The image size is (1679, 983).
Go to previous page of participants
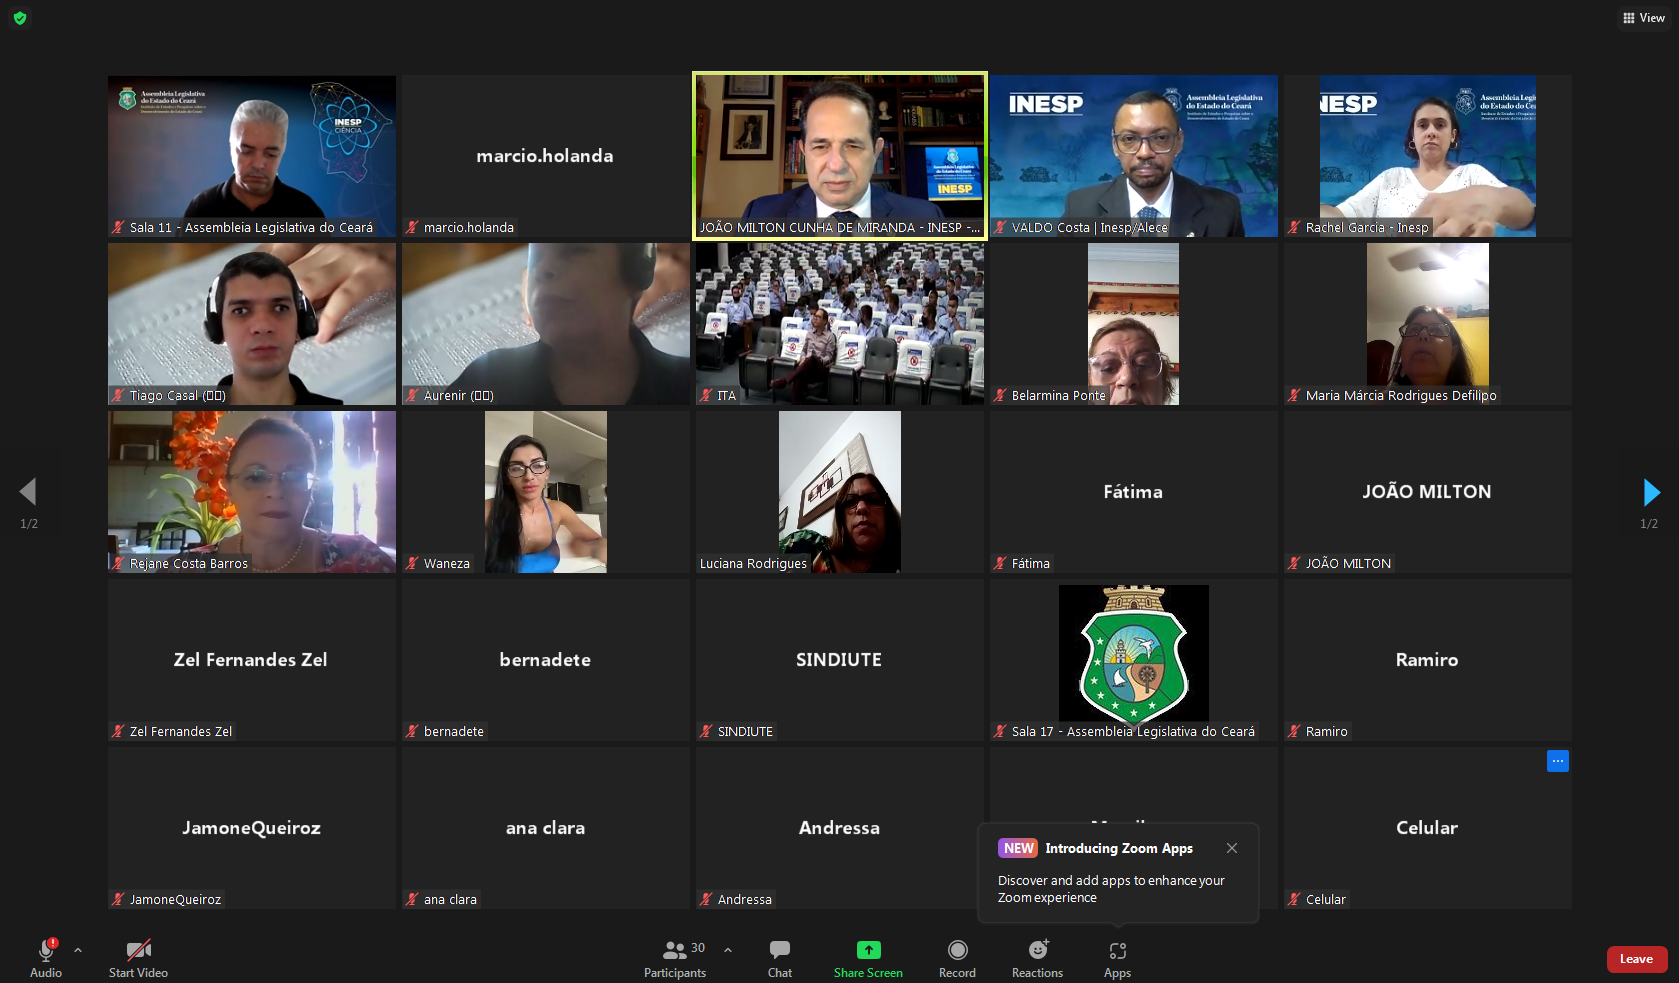(x=28, y=492)
